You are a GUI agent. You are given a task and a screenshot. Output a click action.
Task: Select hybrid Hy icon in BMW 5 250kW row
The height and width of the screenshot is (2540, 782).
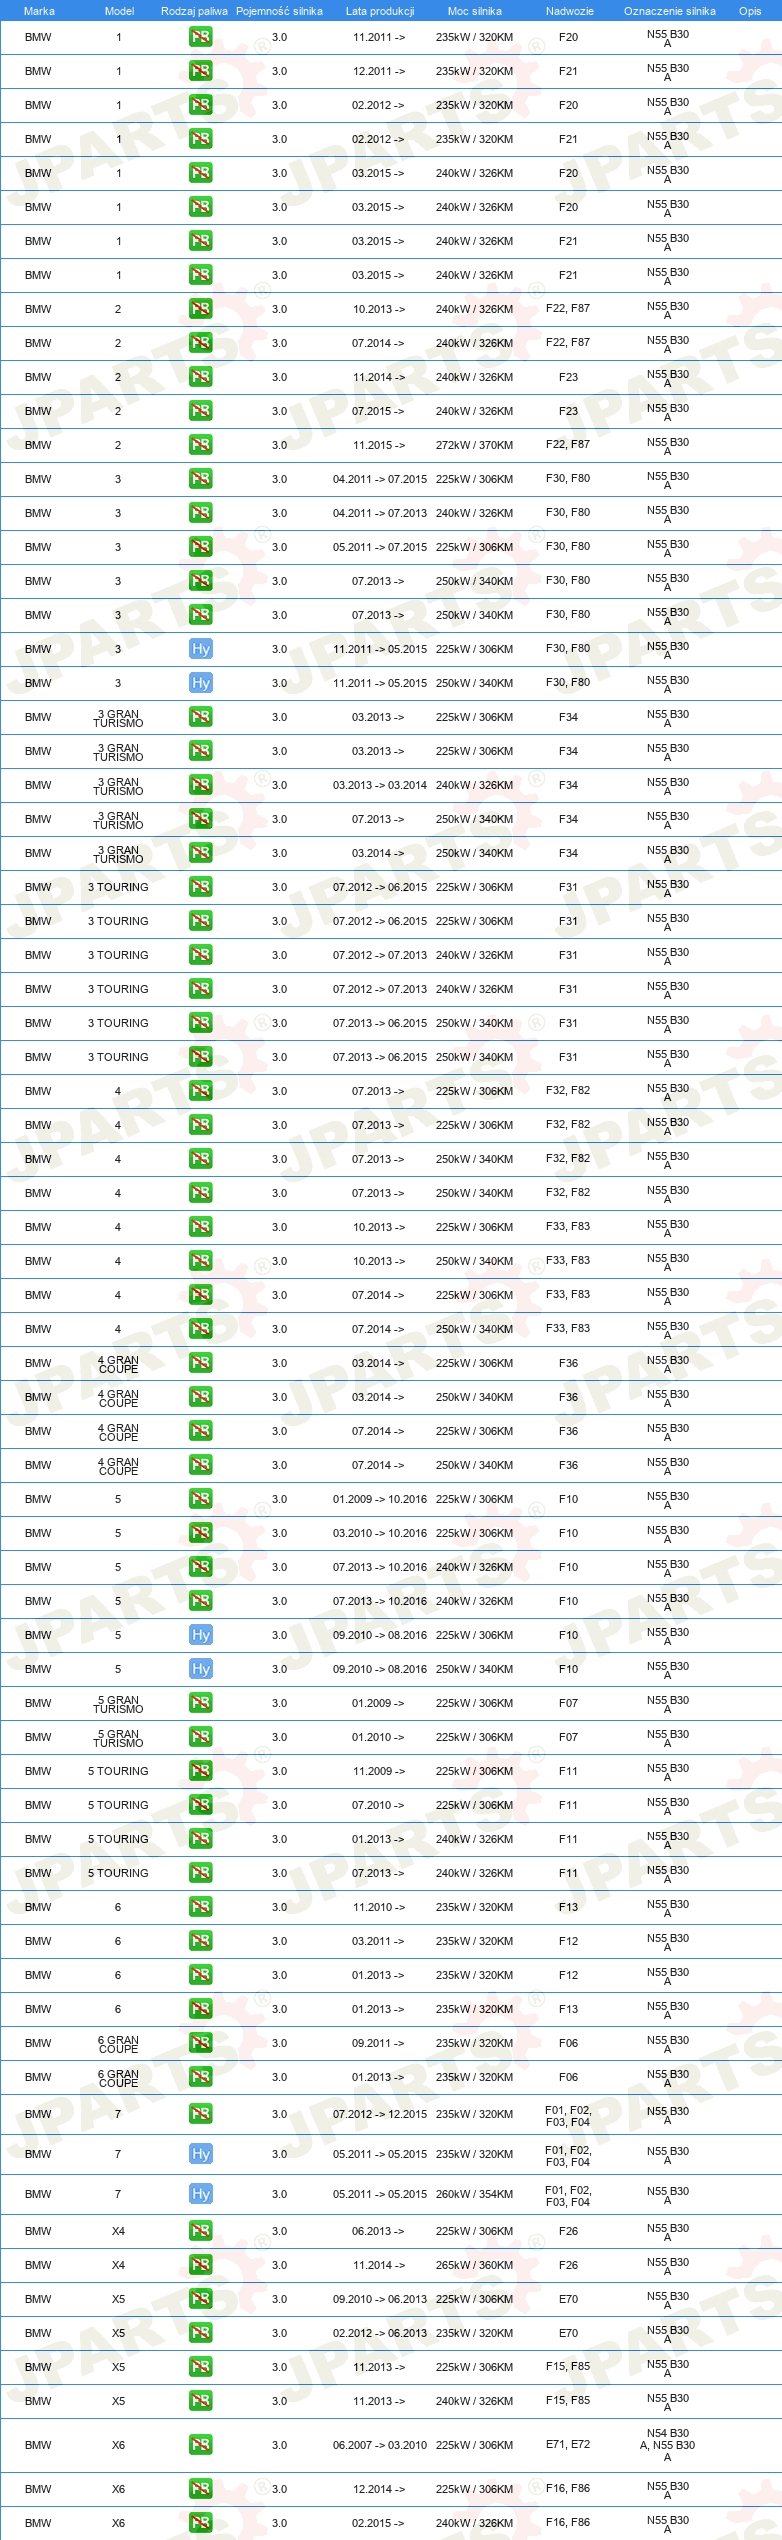[200, 1669]
